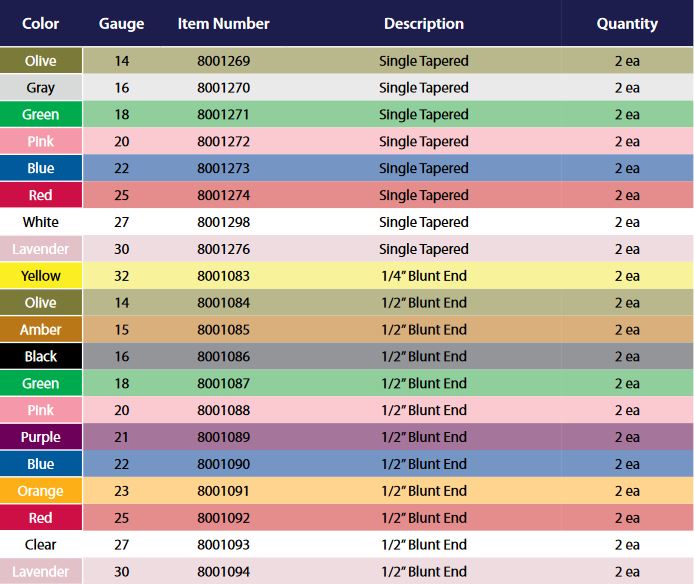
Task: Click item number 8001086
Action: pyautogui.click(x=224, y=356)
